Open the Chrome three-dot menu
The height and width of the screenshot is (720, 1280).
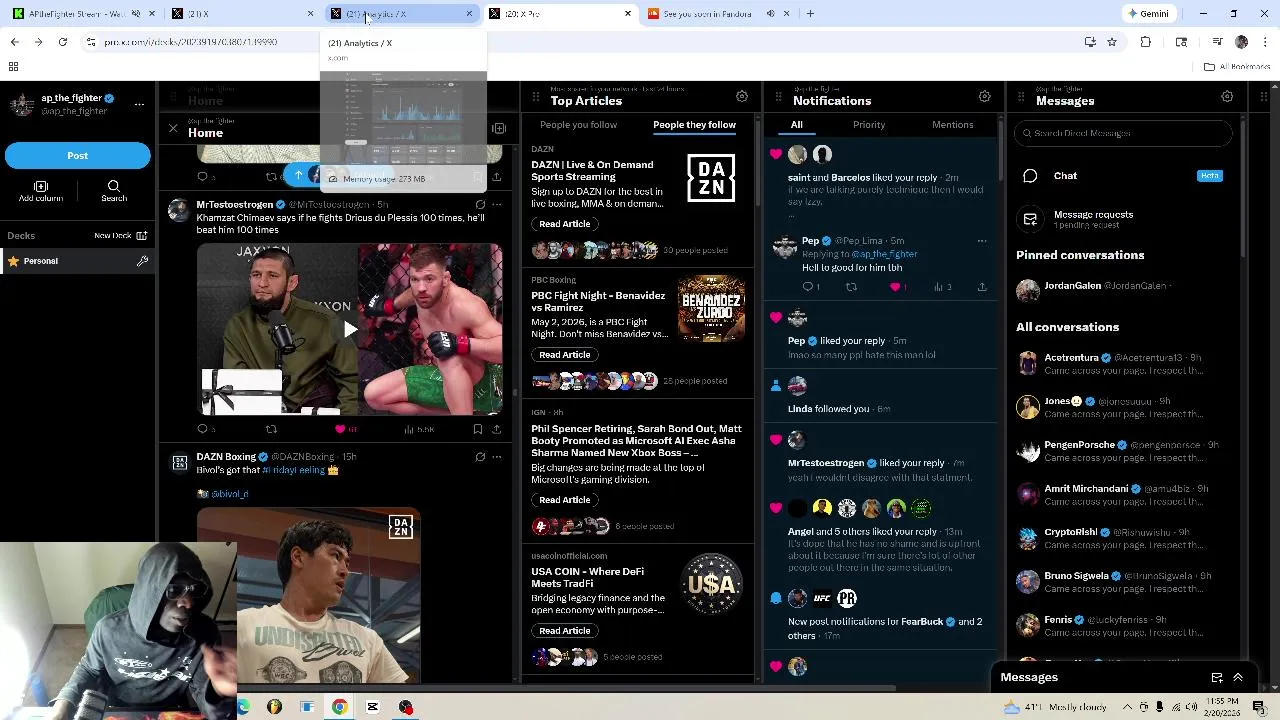tap(1265, 42)
